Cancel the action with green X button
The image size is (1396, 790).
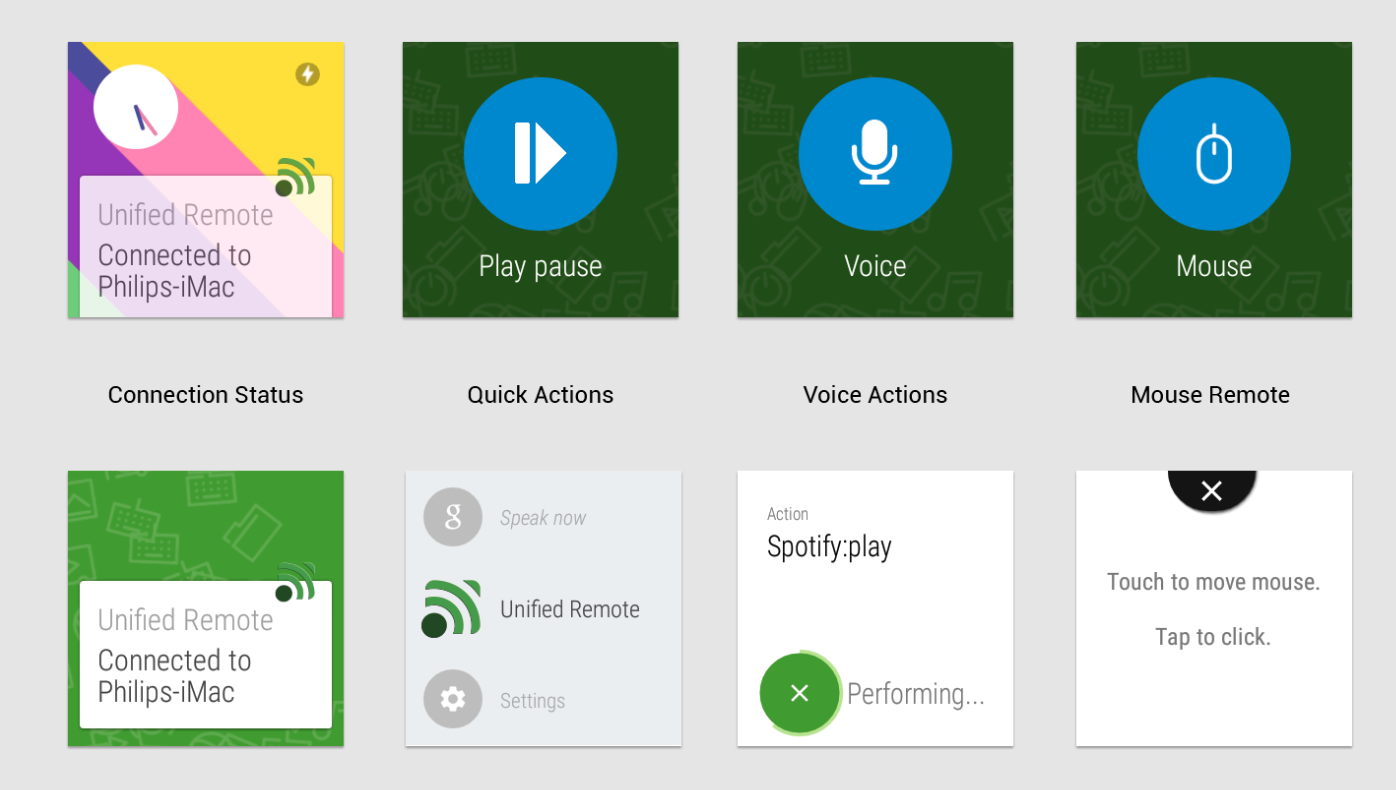point(799,693)
